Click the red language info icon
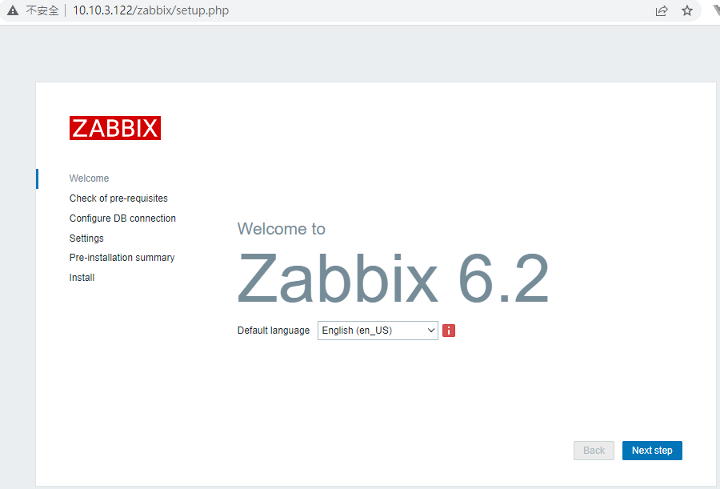Viewport: 720px width, 489px height. (449, 331)
